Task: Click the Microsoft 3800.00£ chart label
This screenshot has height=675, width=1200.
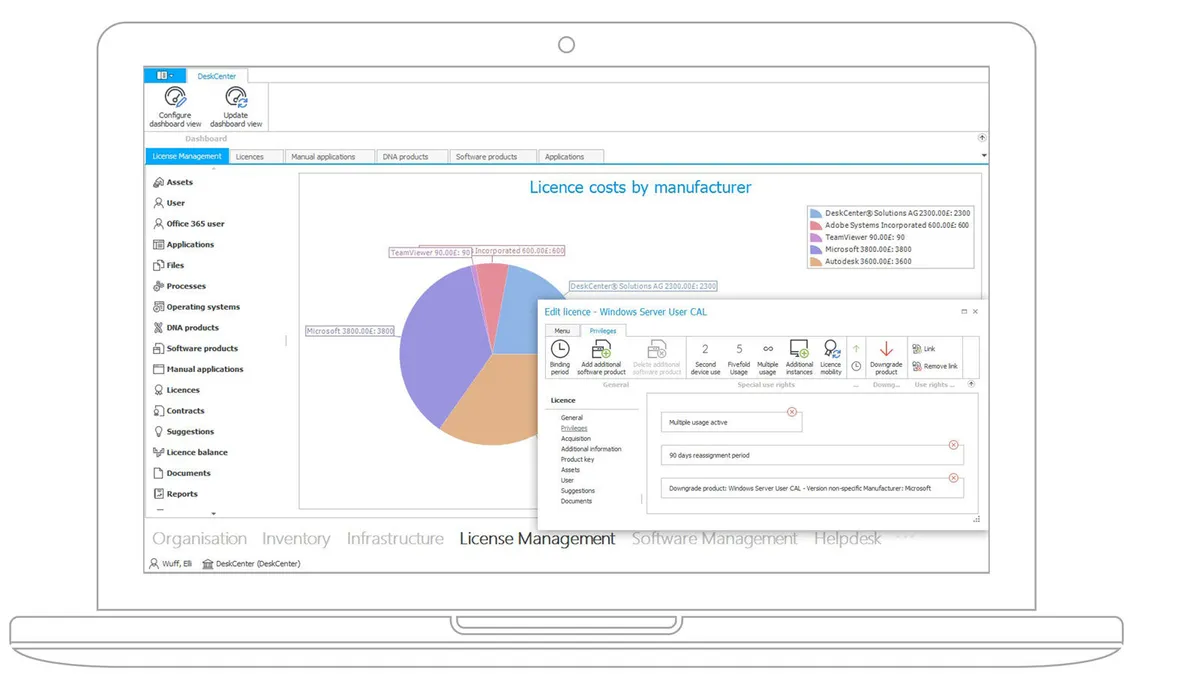Action: point(350,331)
